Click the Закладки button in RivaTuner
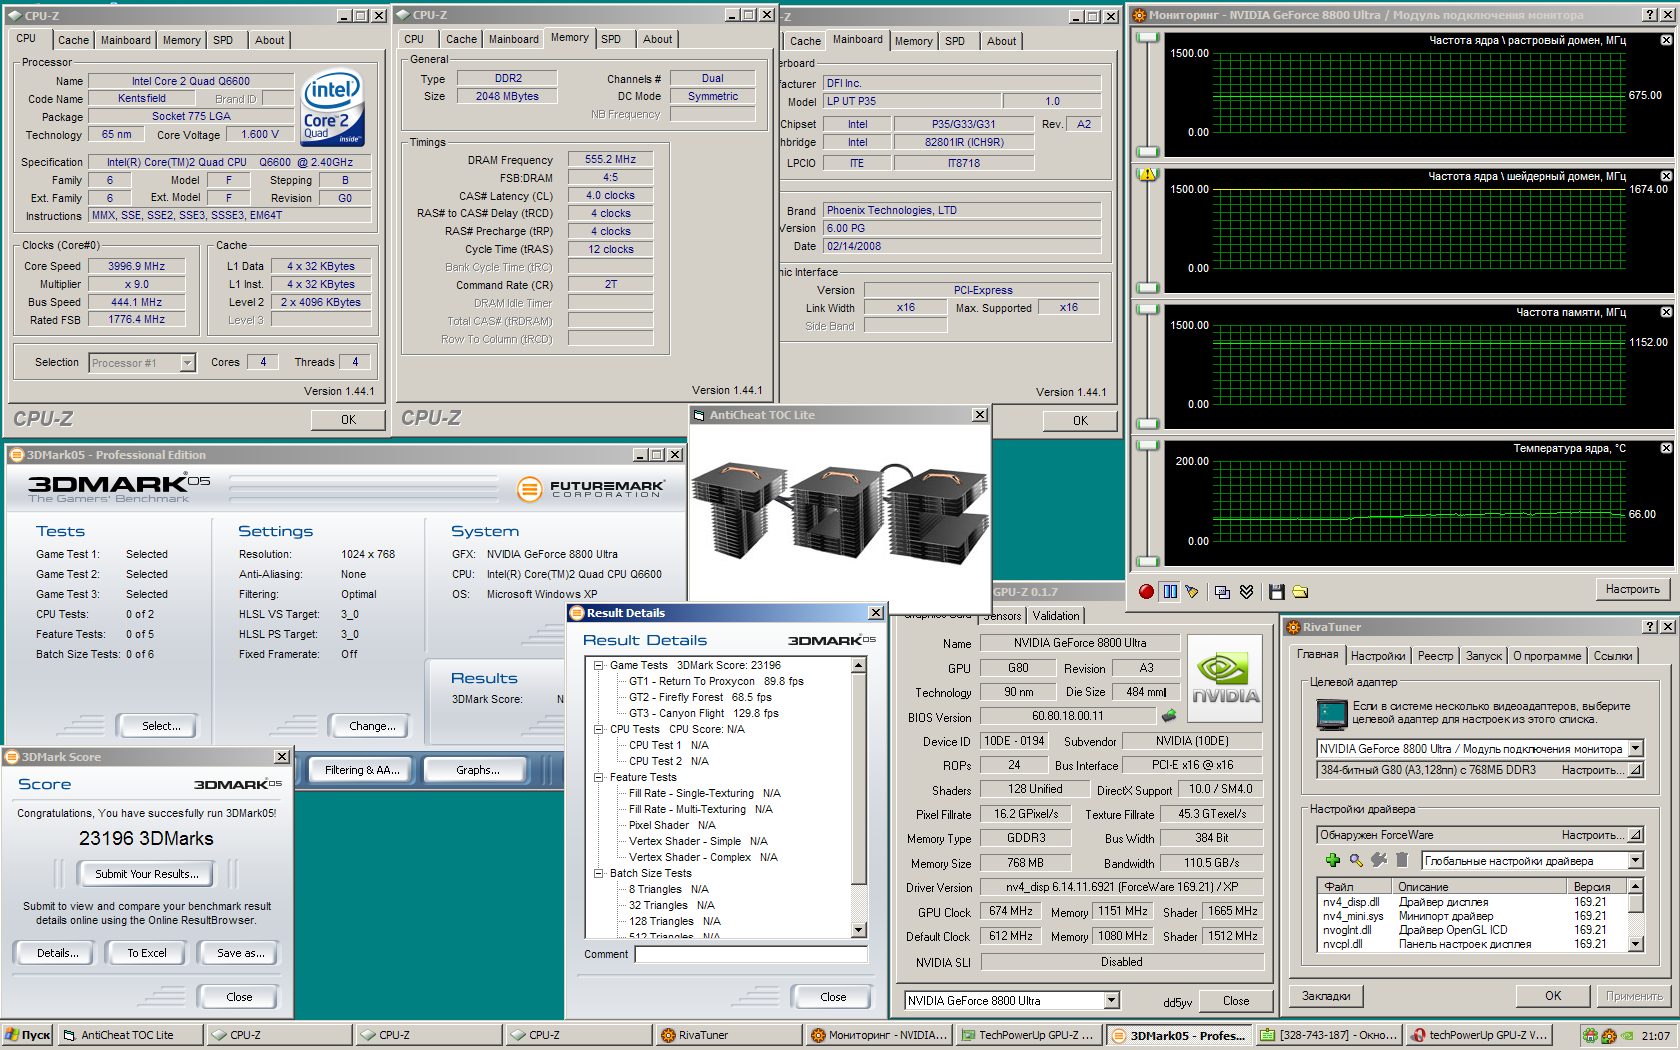 [x=1326, y=996]
